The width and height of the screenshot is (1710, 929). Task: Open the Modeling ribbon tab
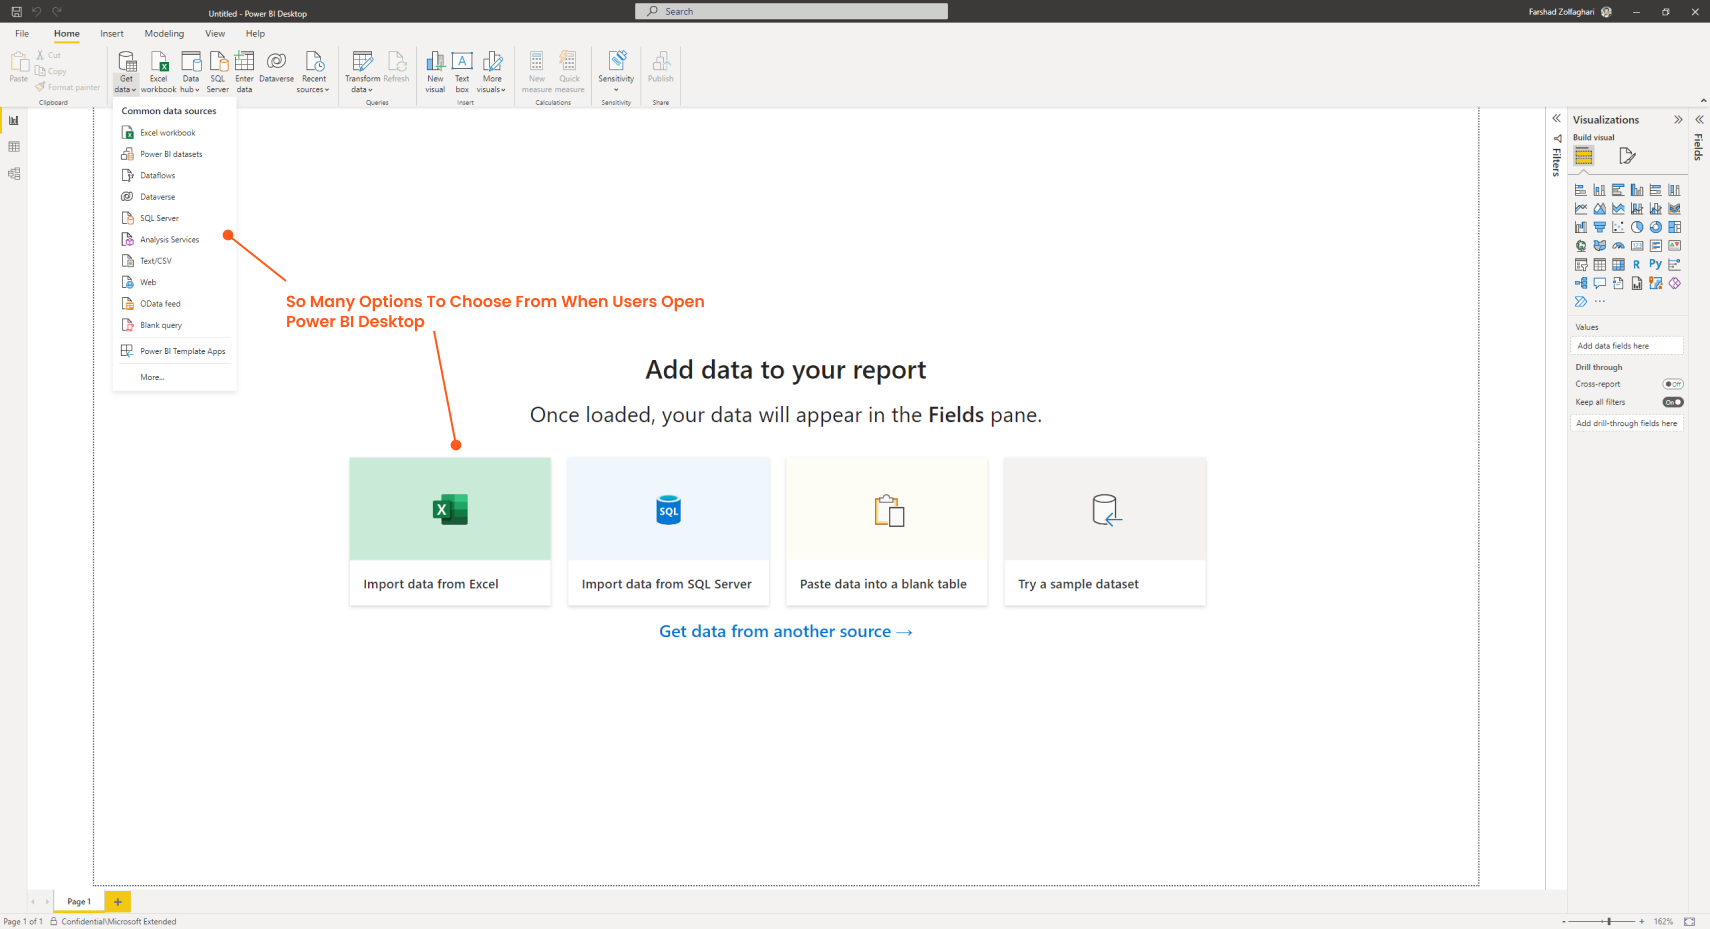pyautogui.click(x=164, y=34)
